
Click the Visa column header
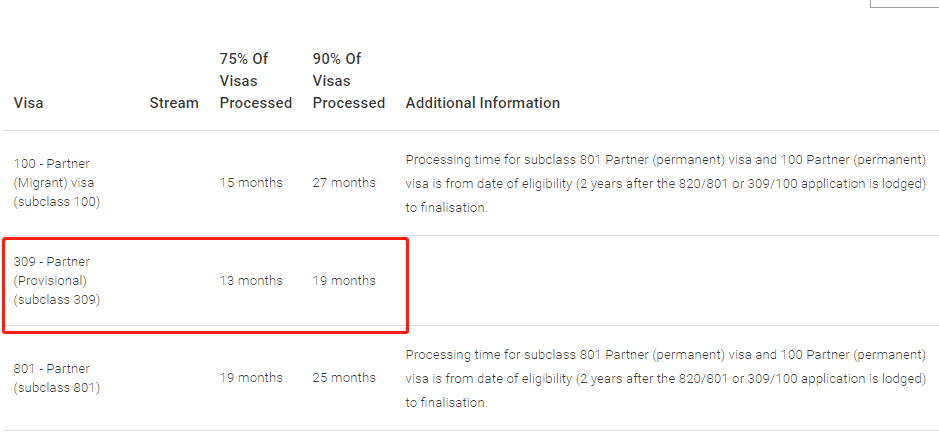(x=29, y=103)
